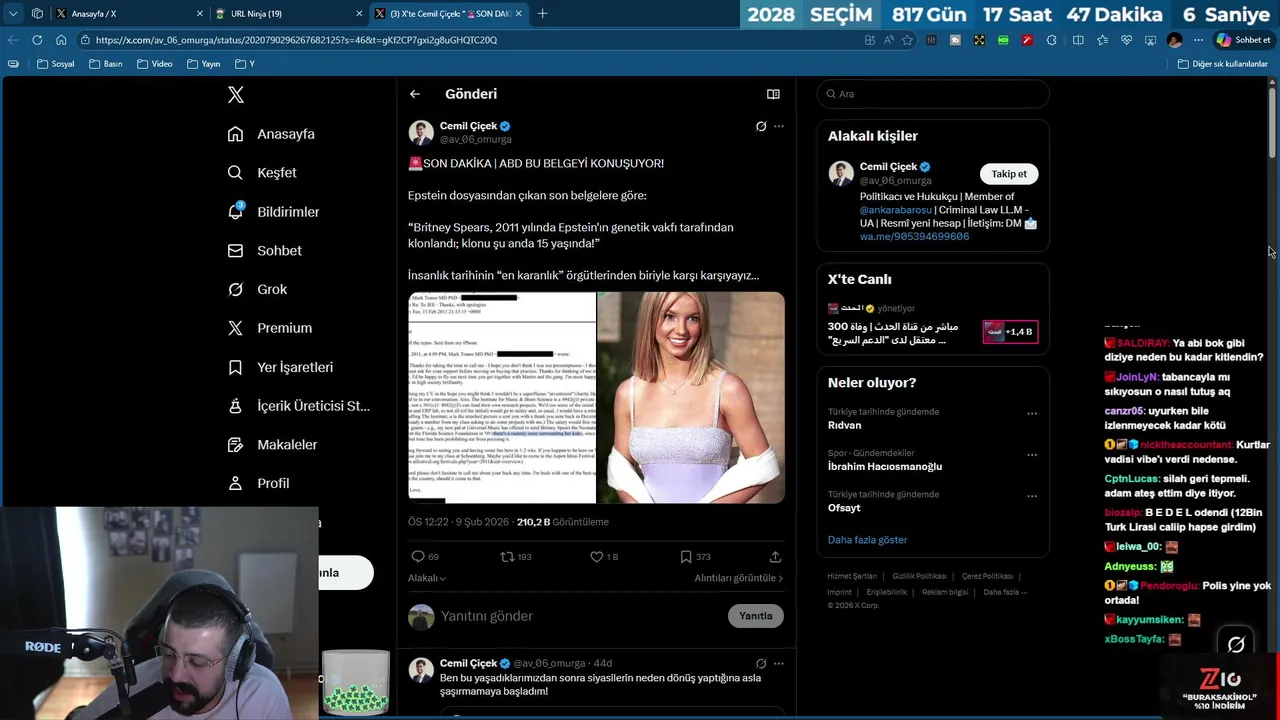Toggle like on the post with 1 B likes
Viewport: 1280px width, 720px height.
(596, 556)
